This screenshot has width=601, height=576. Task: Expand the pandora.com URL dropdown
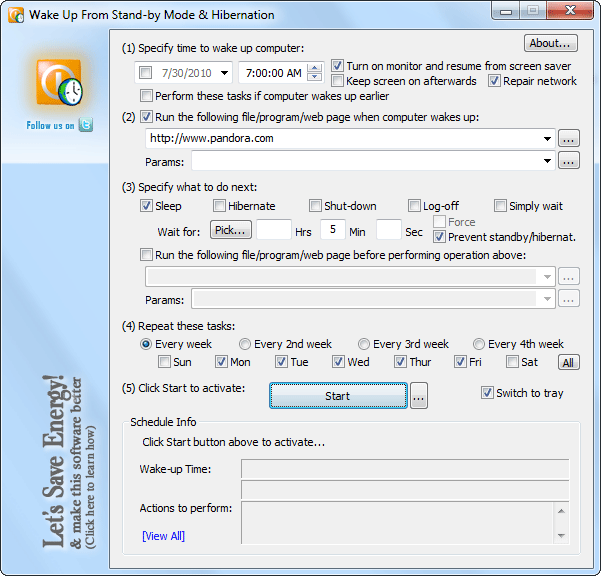[547, 139]
